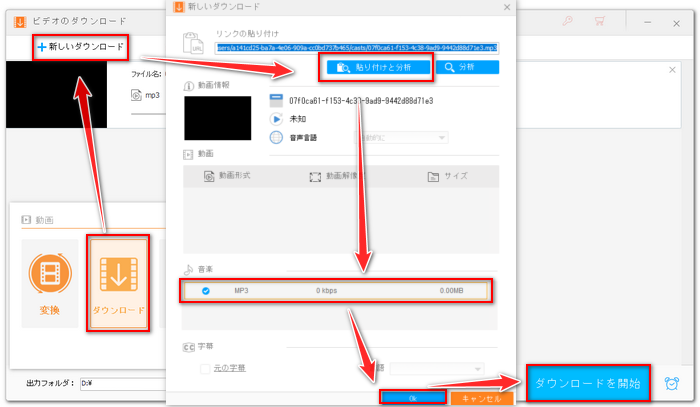
Task: Open the alarm clock scheduler icon
Action: pyautogui.click(x=671, y=383)
